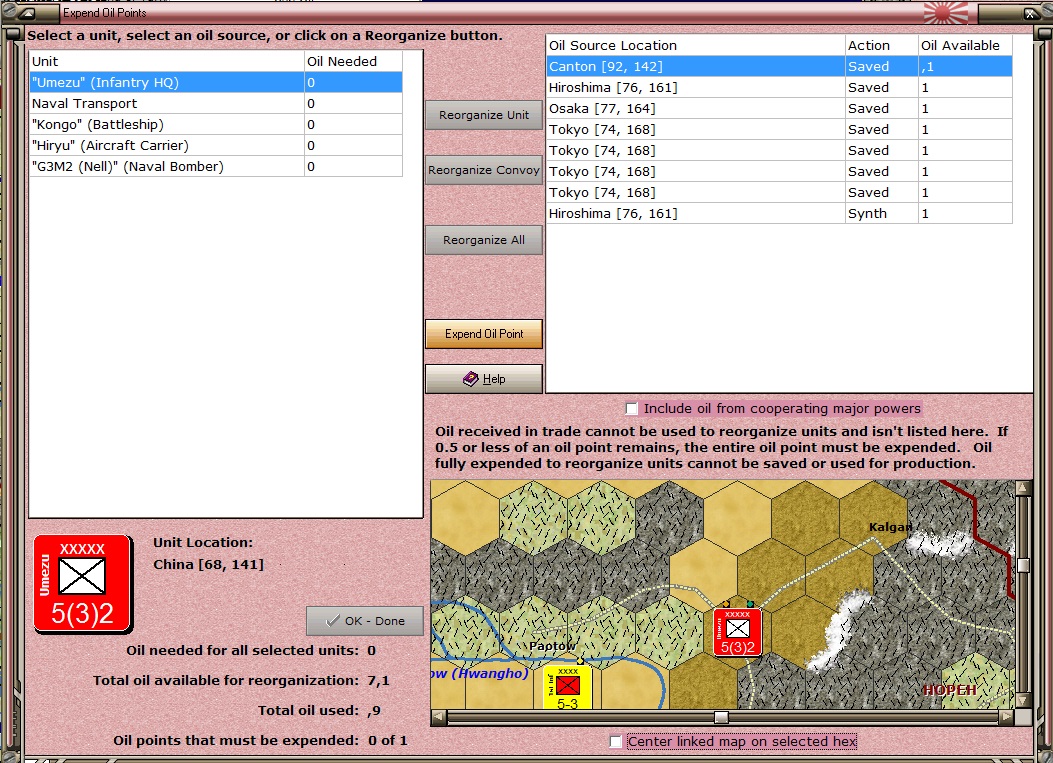Click the title bar icon next to Expend Oil Points
Viewport: 1053px width, 763px height.
(28, 13)
